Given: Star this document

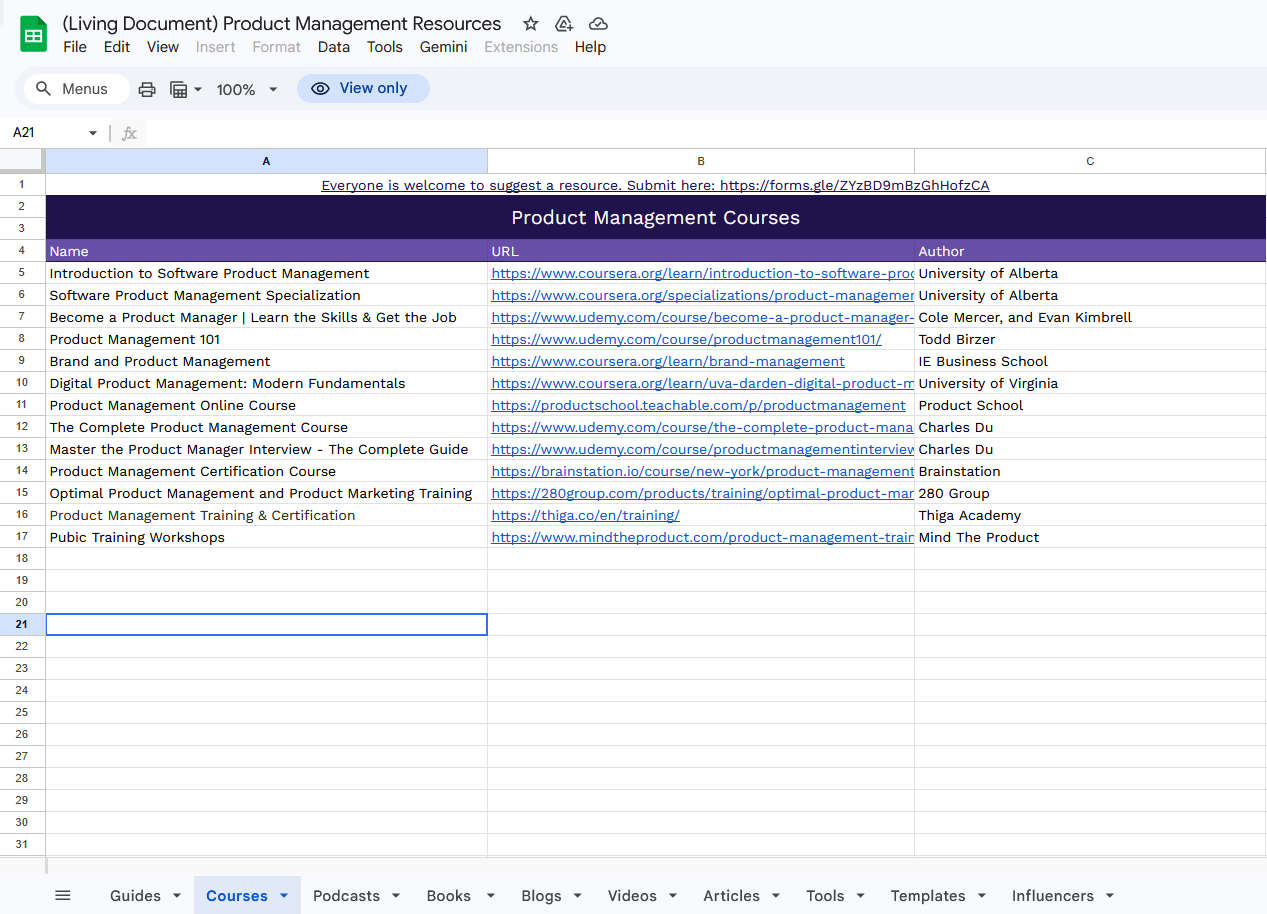Looking at the screenshot, I should [531, 24].
